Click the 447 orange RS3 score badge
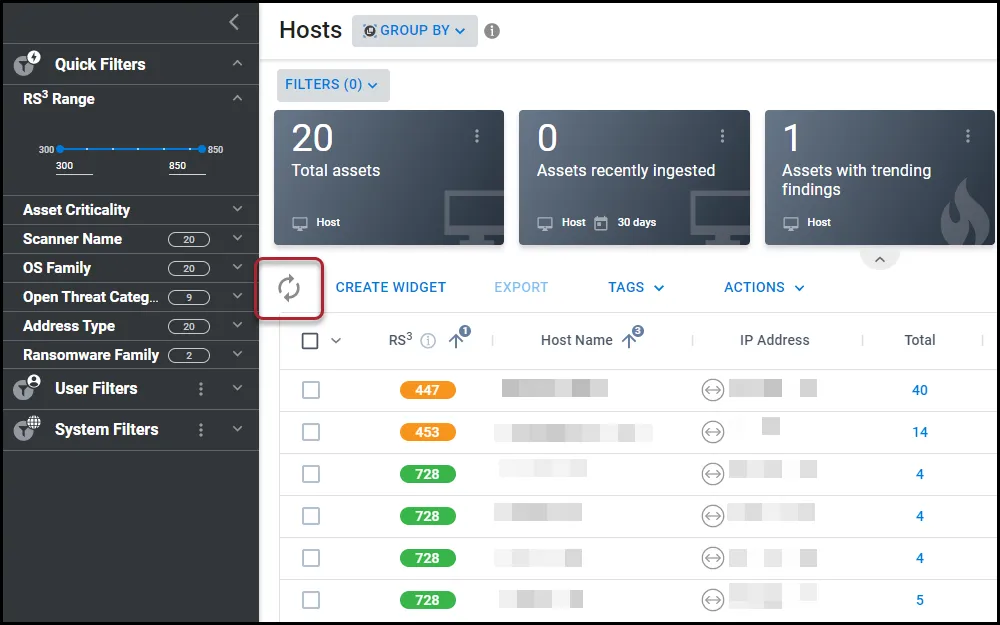The width and height of the screenshot is (1000, 625). point(427,390)
